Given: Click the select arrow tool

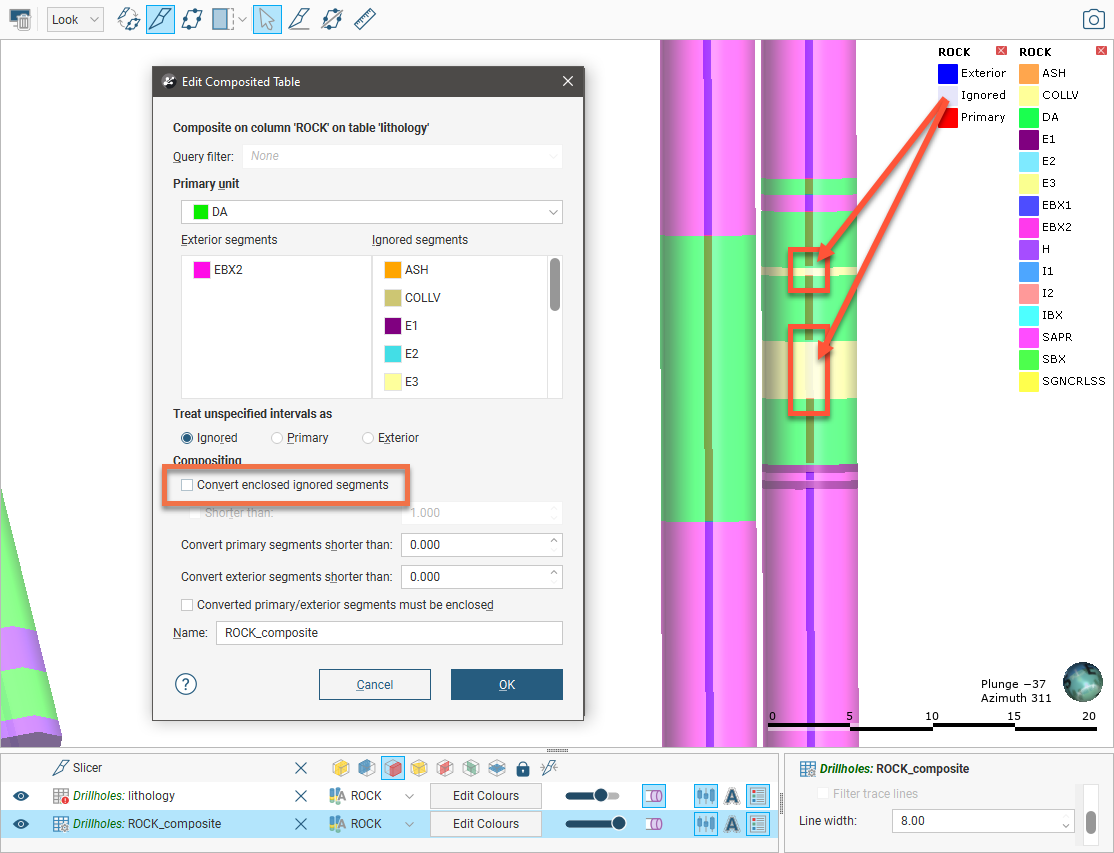Looking at the screenshot, I should point(267,19).
